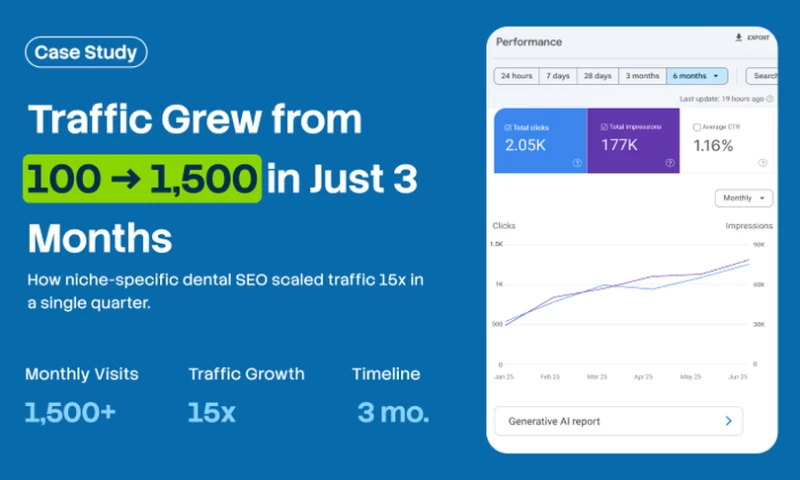
Task: Click the Search type filter button
Action: pyautogui.click(x=762, y=76)
